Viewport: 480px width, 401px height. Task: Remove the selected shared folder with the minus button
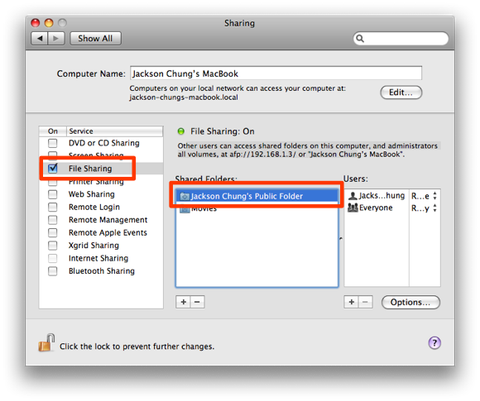pyautogui.click(x=197, y=302)
